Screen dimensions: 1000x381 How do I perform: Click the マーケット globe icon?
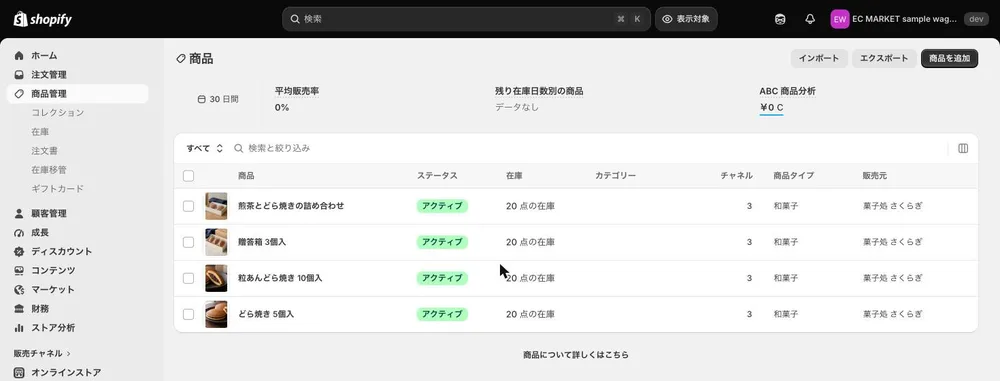click(19, 290)
